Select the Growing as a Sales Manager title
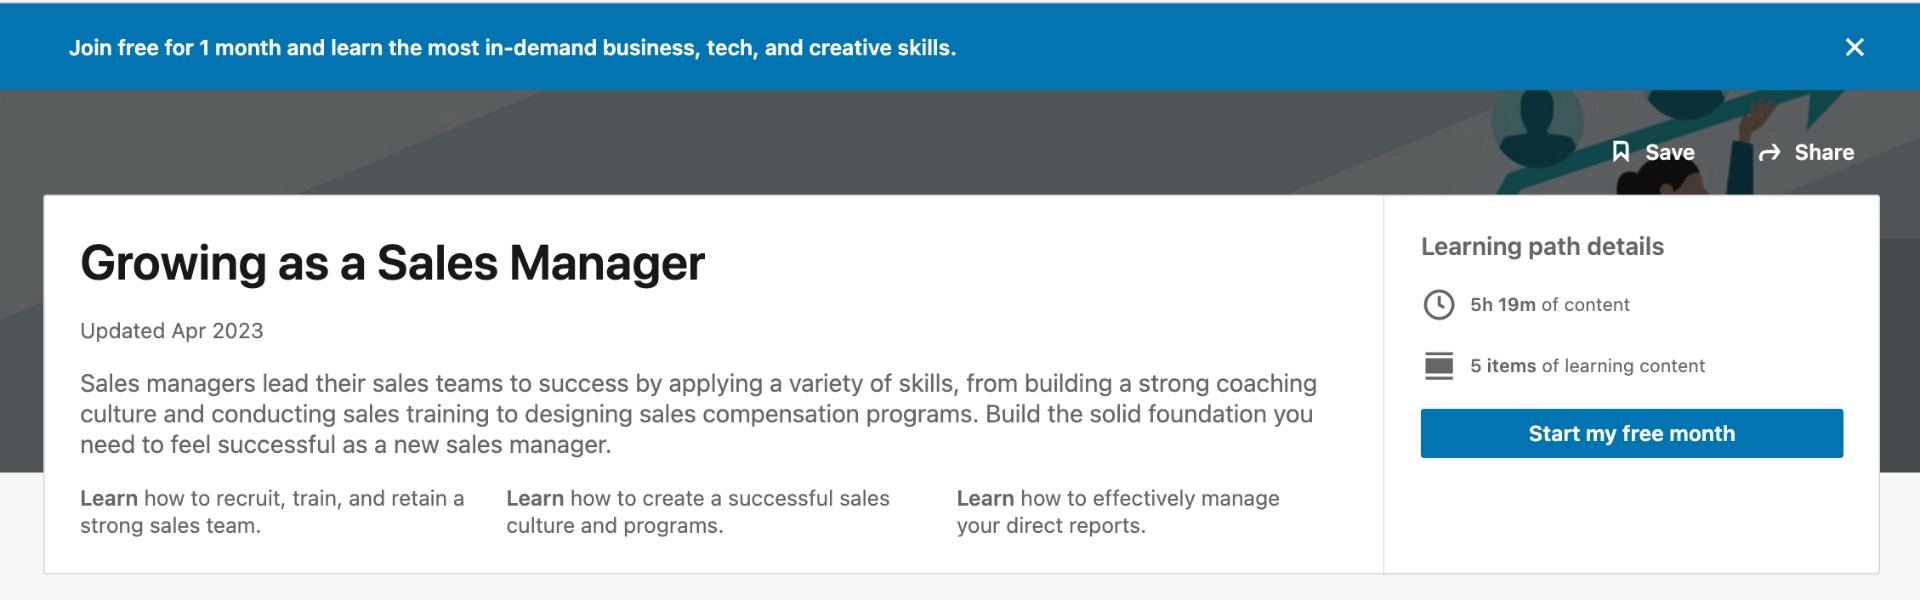Screen dimensions: 1920x600 point(392,263)
